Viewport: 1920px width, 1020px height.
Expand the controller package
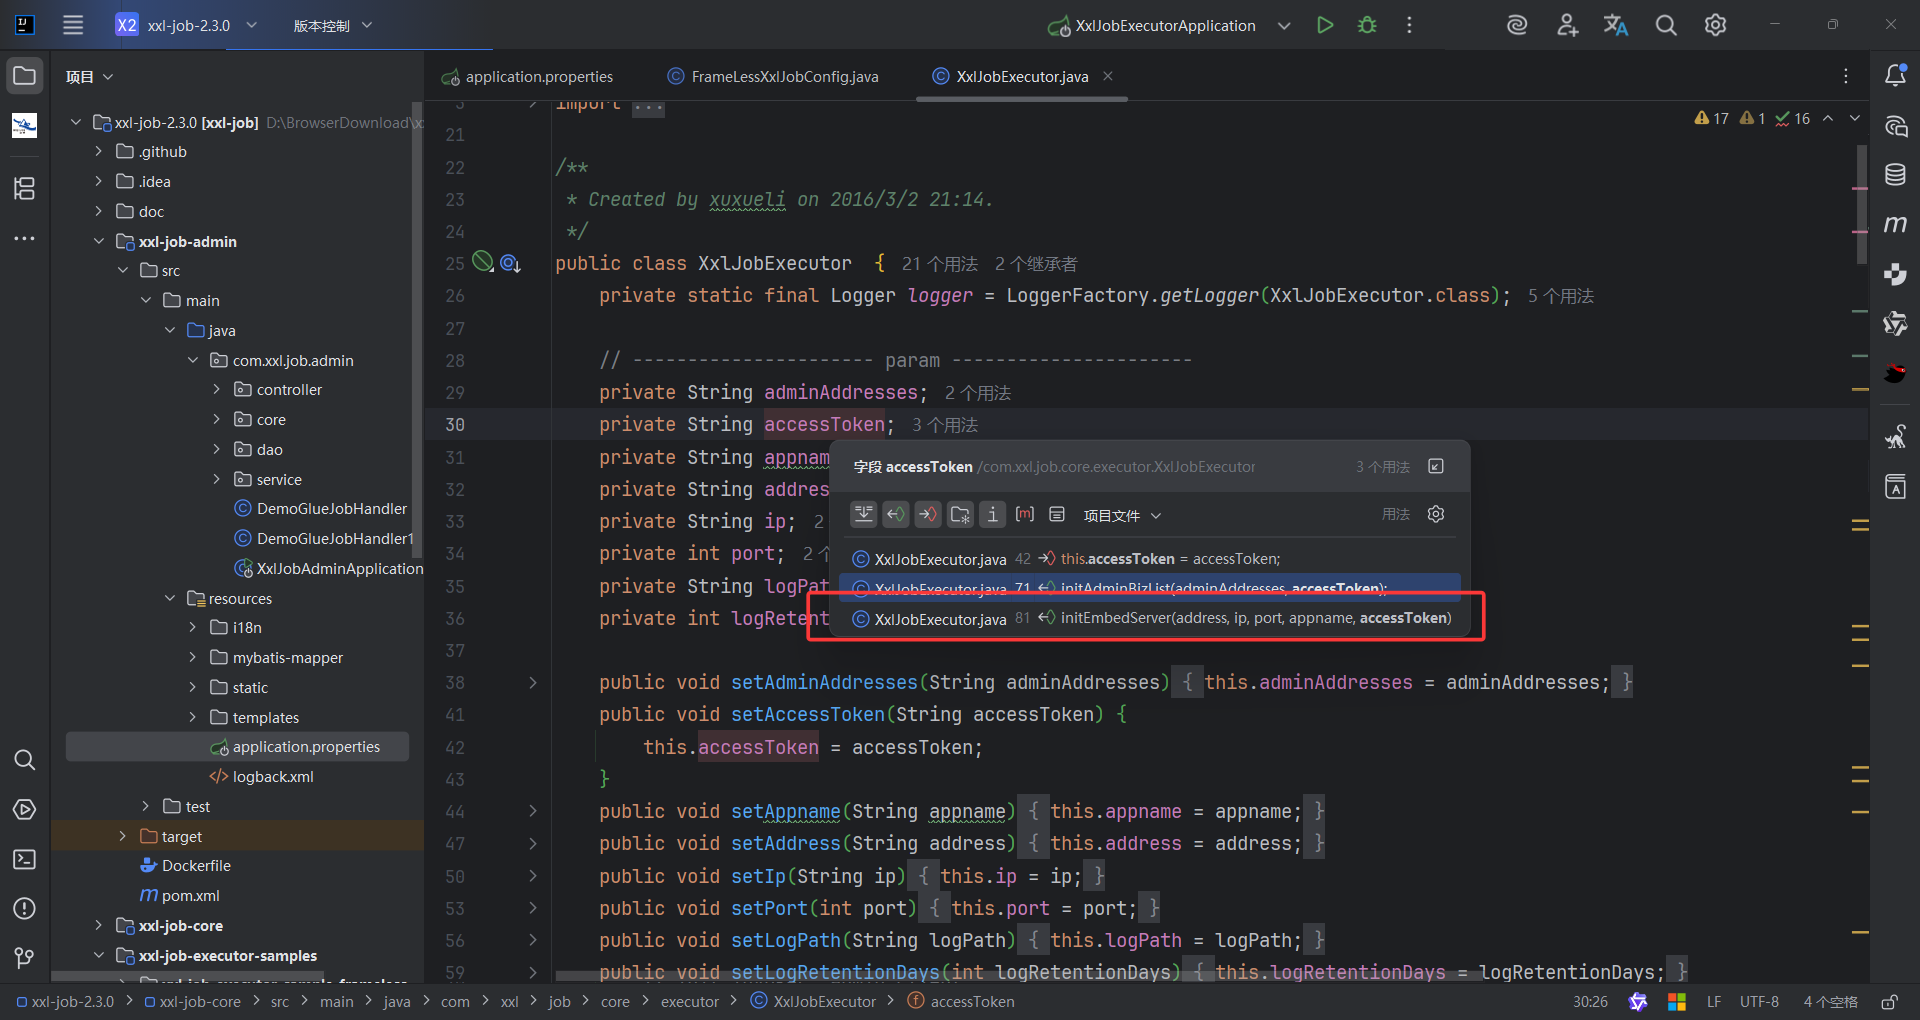216,390
